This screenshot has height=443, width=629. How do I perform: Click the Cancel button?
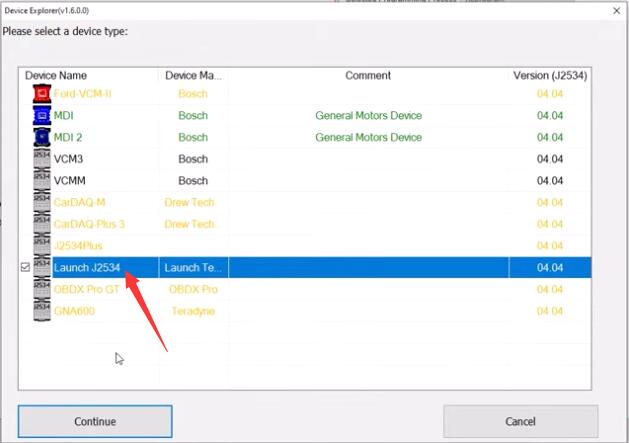(x=520, y=421)
